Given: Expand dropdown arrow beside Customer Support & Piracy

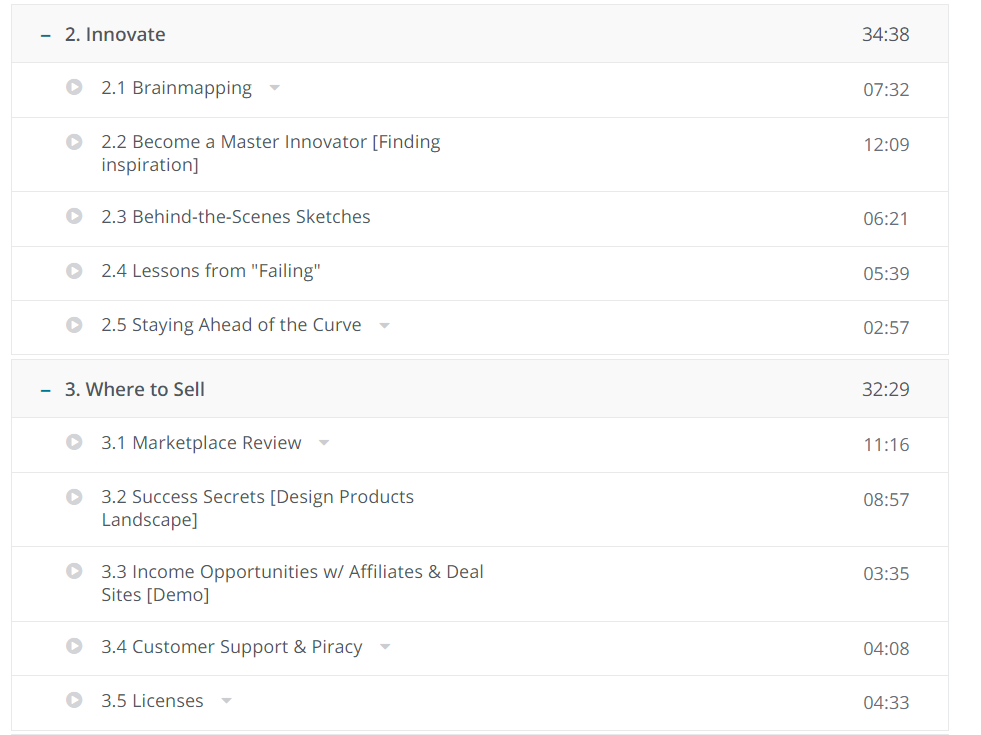Looking at the screenshot, I should [x=385, y=647].
